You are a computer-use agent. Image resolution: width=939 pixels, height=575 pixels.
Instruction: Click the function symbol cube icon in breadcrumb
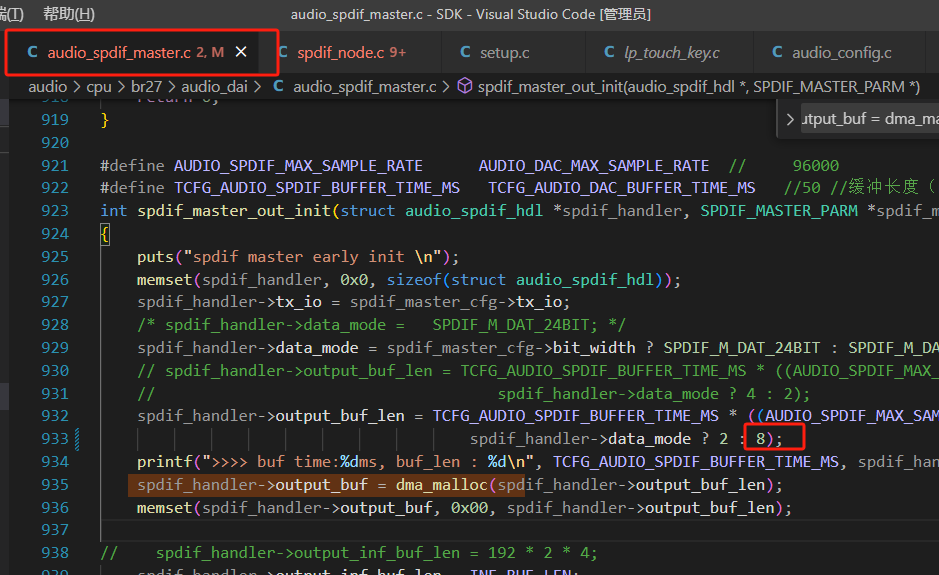465,86
